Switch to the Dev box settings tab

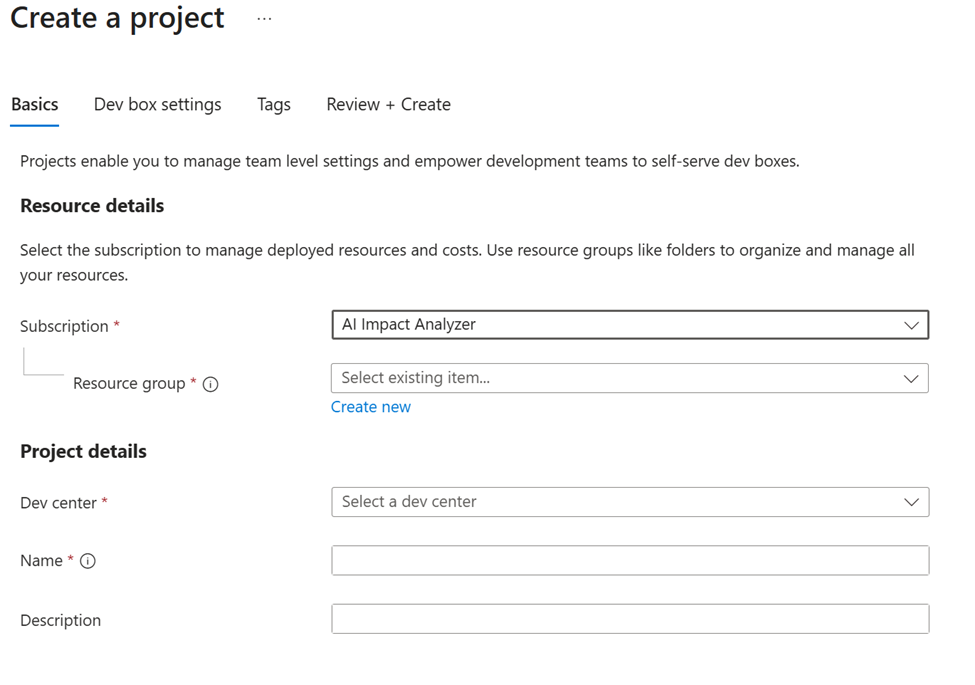157,104
